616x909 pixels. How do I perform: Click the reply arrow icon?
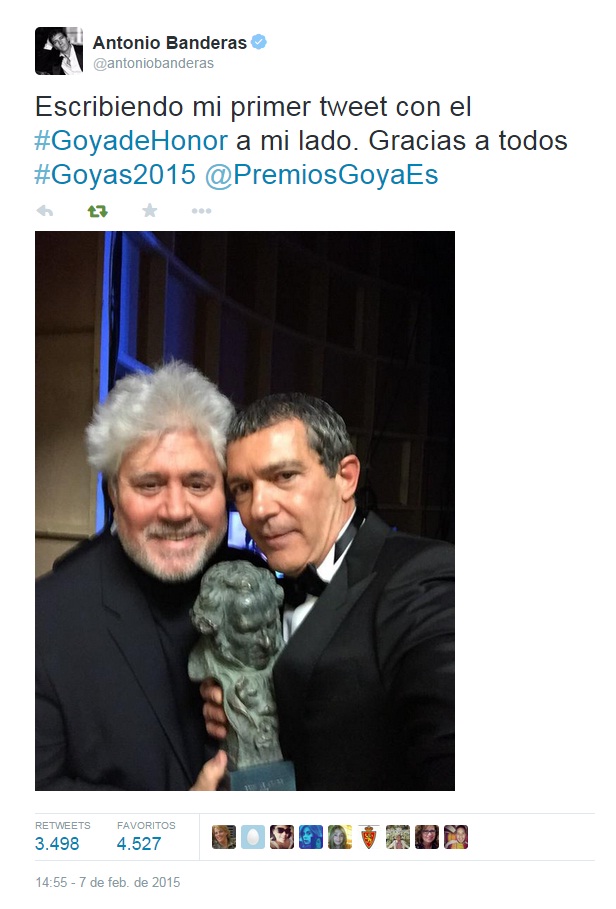click(x=45, y=211)
